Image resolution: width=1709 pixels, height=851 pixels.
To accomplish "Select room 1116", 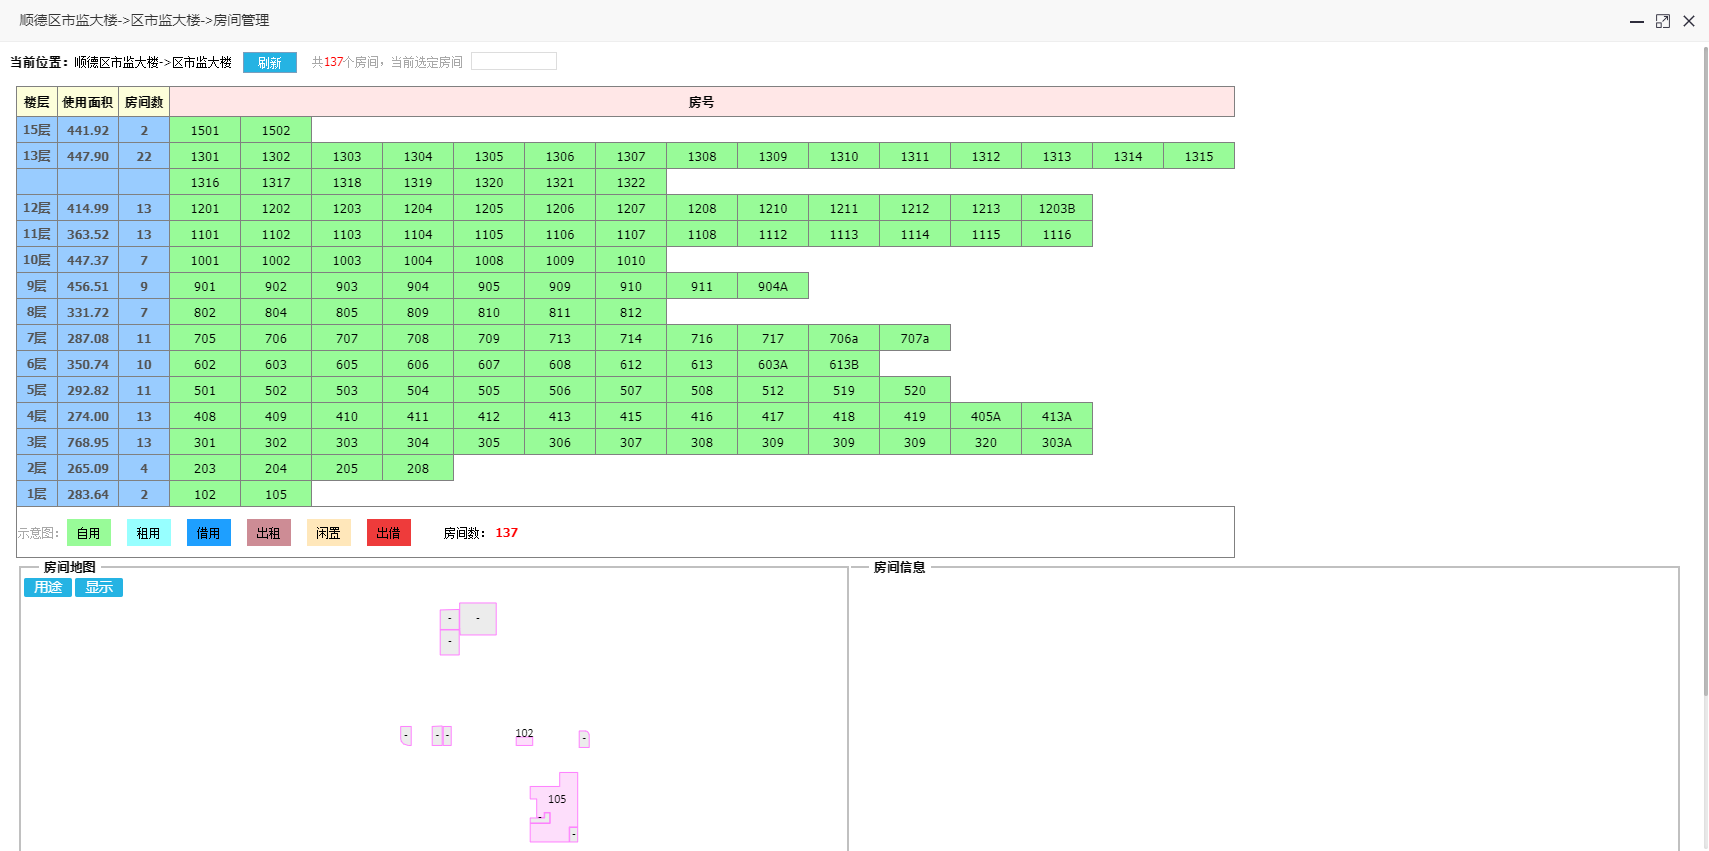I will (x=1057, y=234).
